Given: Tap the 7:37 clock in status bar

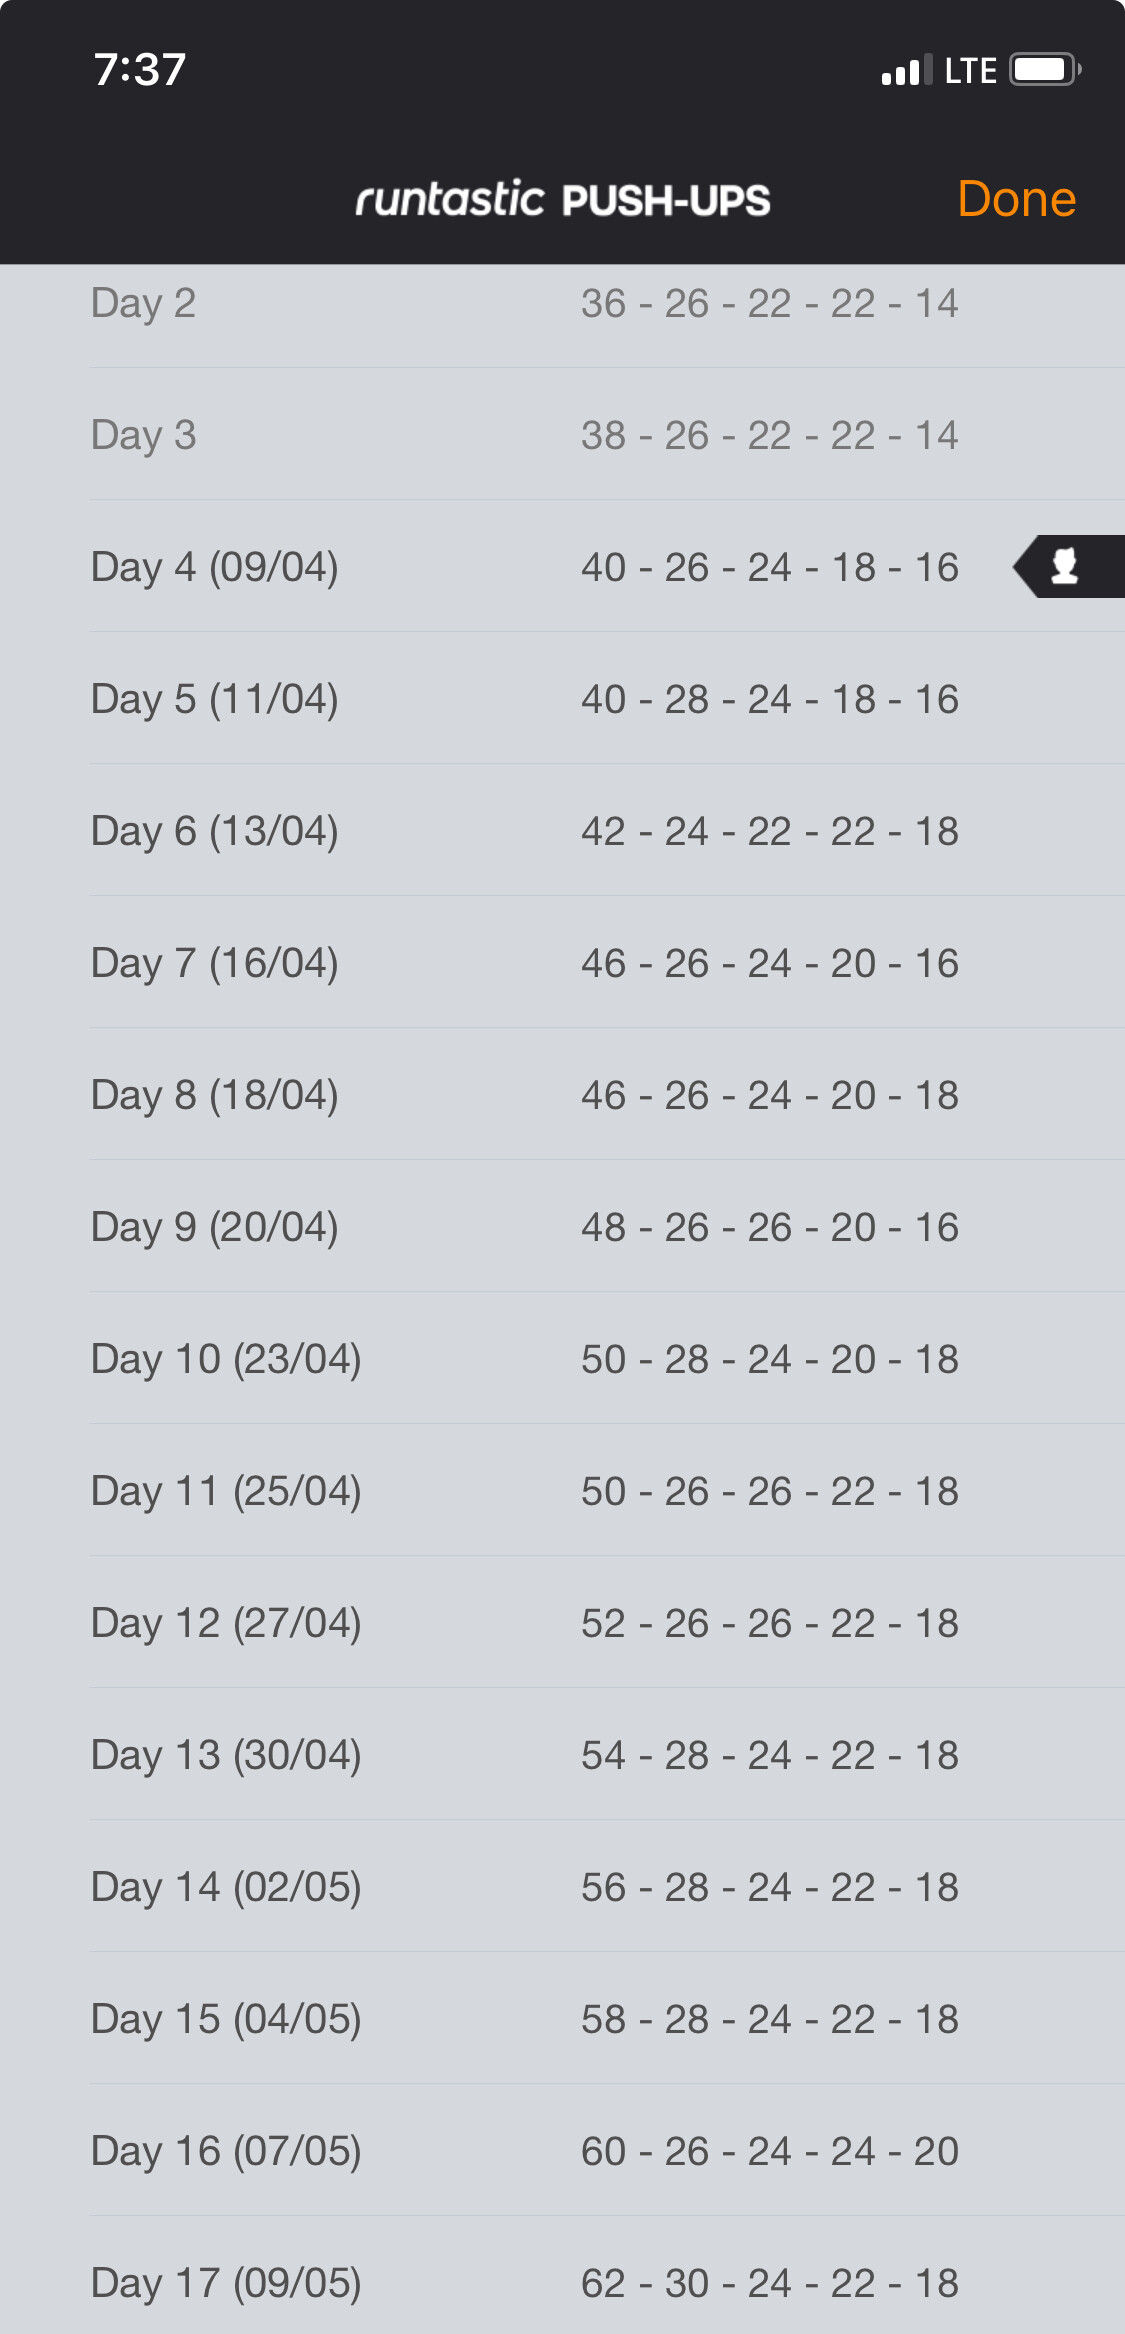Looking at the screenshot, I should [140, 70].
